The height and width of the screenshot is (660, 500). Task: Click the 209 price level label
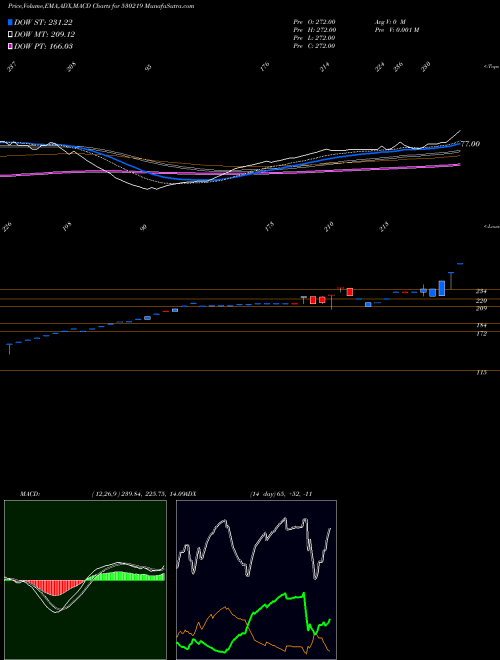[x=481, y=309]
